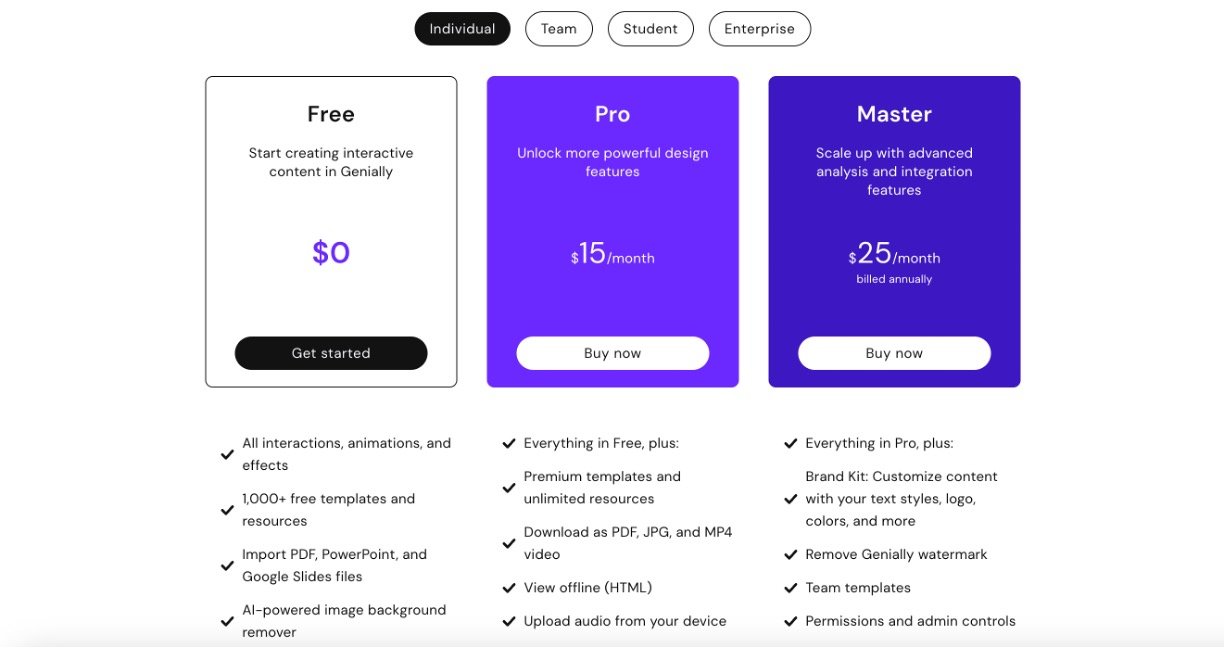The image size is (1224, 648).
Task: Click the checkmark next to the Brand Kit feature
Action: tap(791, 499)
